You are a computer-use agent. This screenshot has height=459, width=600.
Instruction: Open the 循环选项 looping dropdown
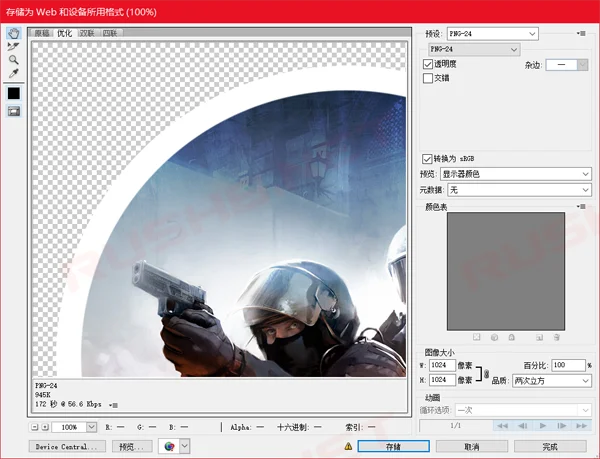523,410
